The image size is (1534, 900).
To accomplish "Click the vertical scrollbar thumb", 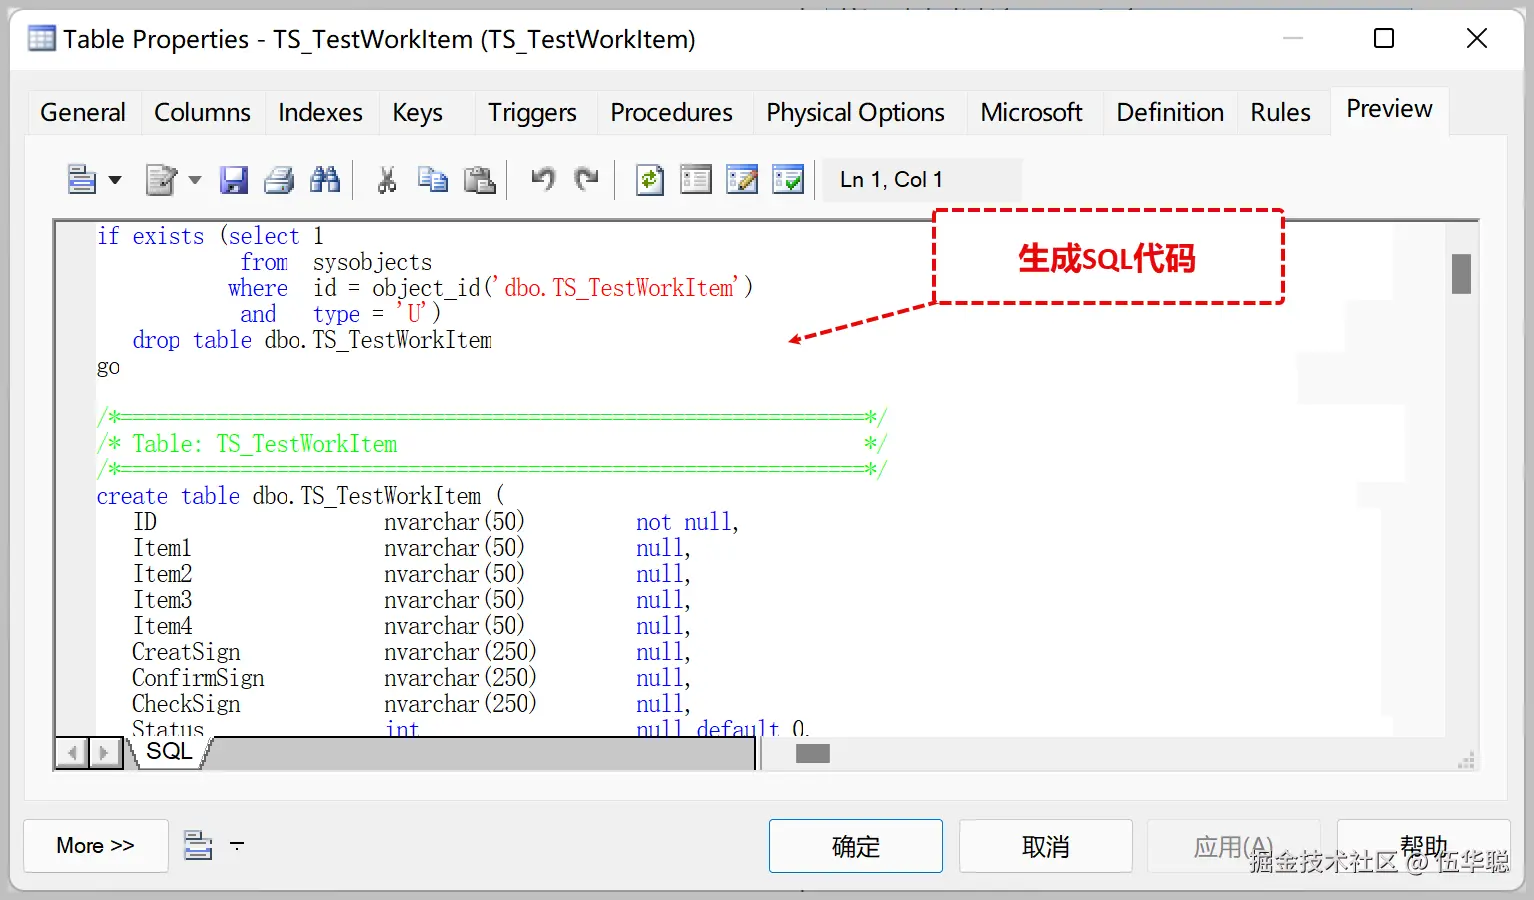I will click(1461, 274).
